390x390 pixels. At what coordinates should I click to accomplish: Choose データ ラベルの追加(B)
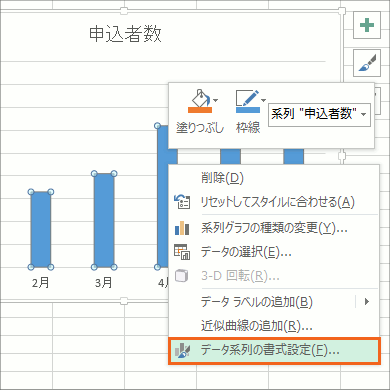pyautogui.click(x=274, y=302)
